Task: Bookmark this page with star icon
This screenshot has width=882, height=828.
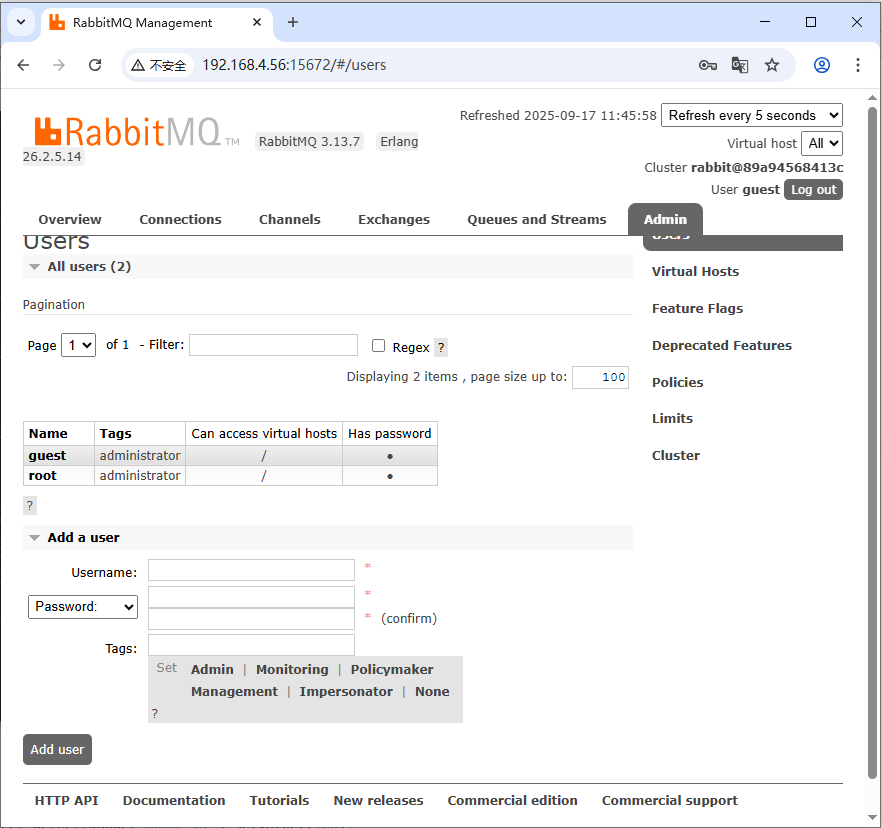Action: (x=772, y=65)
